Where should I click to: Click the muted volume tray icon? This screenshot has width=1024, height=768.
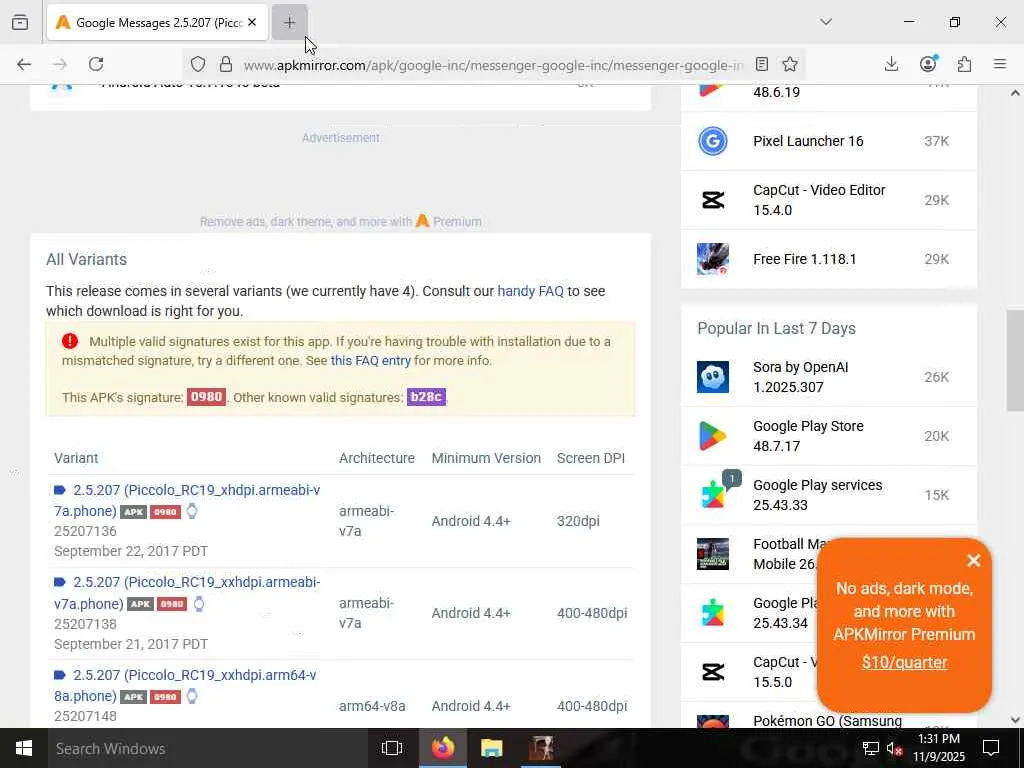point(894,748)
